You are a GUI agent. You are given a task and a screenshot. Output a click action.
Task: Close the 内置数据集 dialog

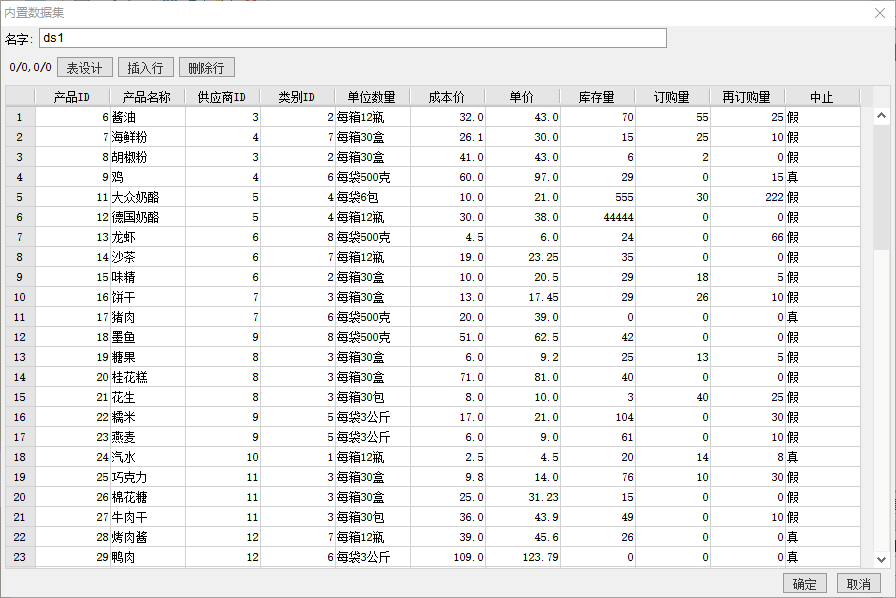pos(880,13)
